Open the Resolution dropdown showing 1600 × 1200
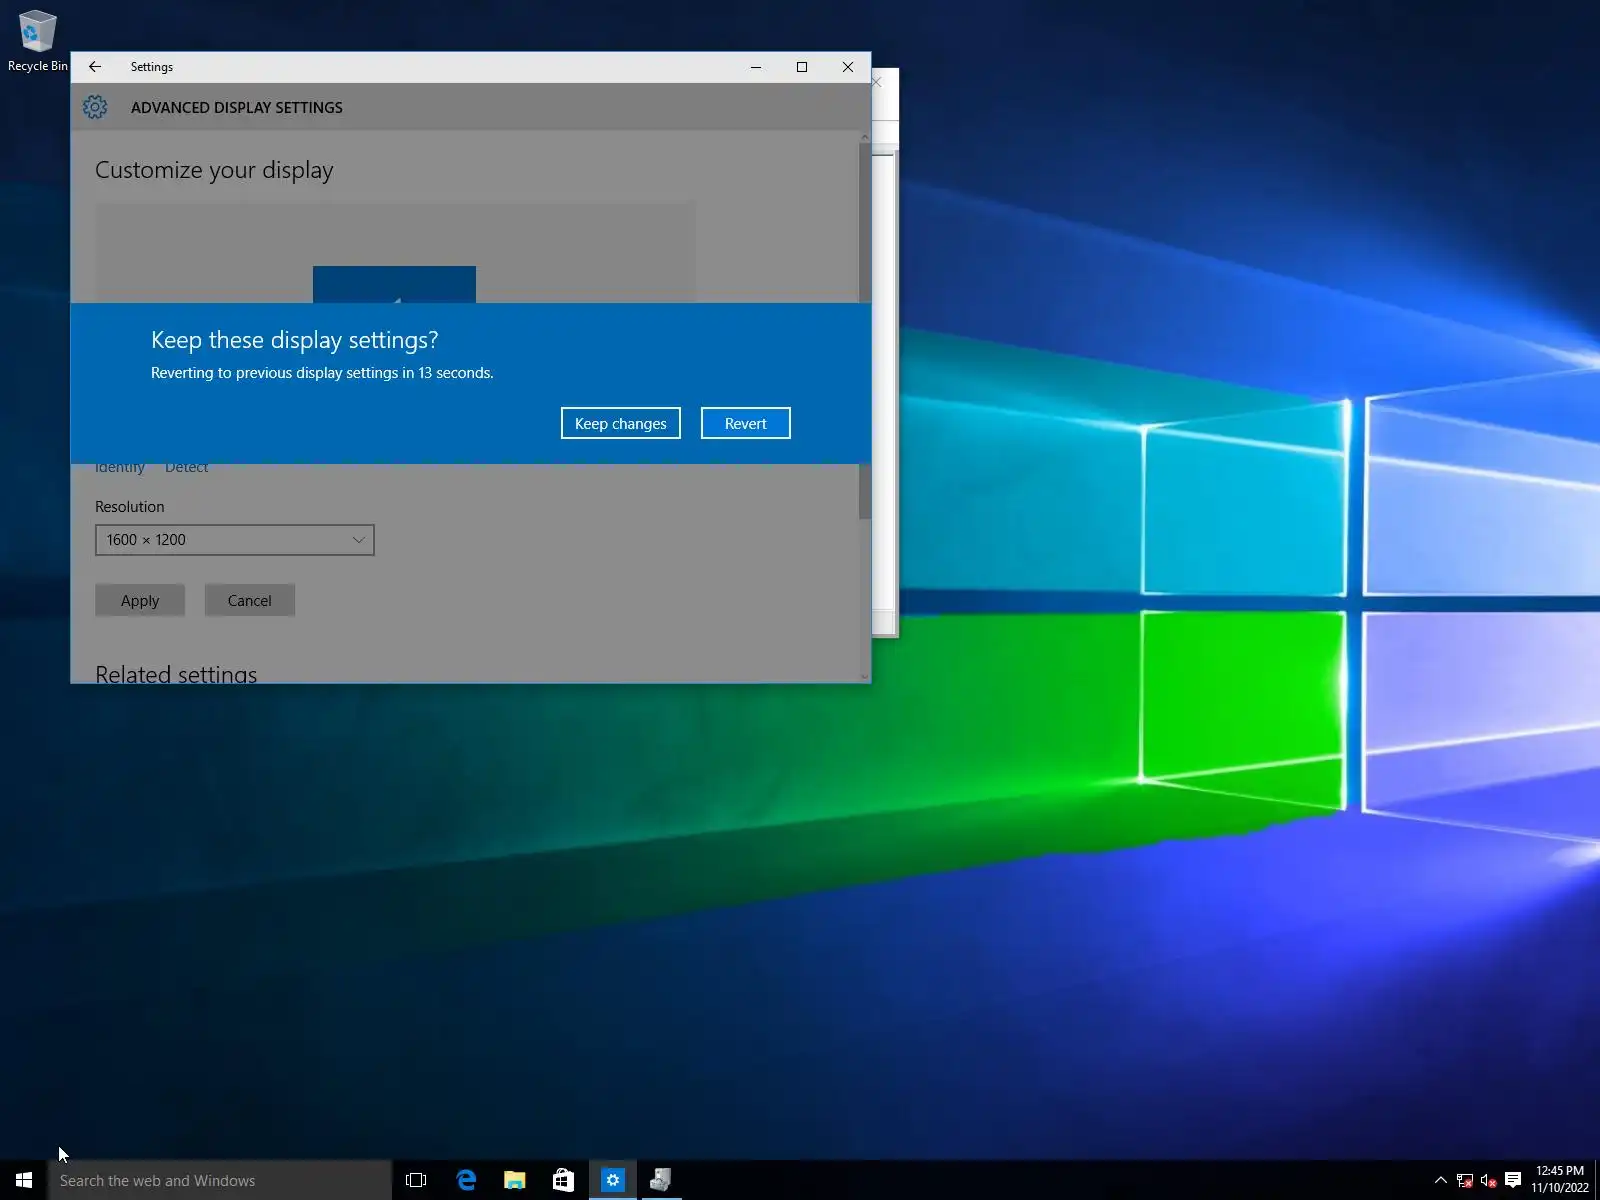This screenshot has width=1600, height=1200. (235, 540)
